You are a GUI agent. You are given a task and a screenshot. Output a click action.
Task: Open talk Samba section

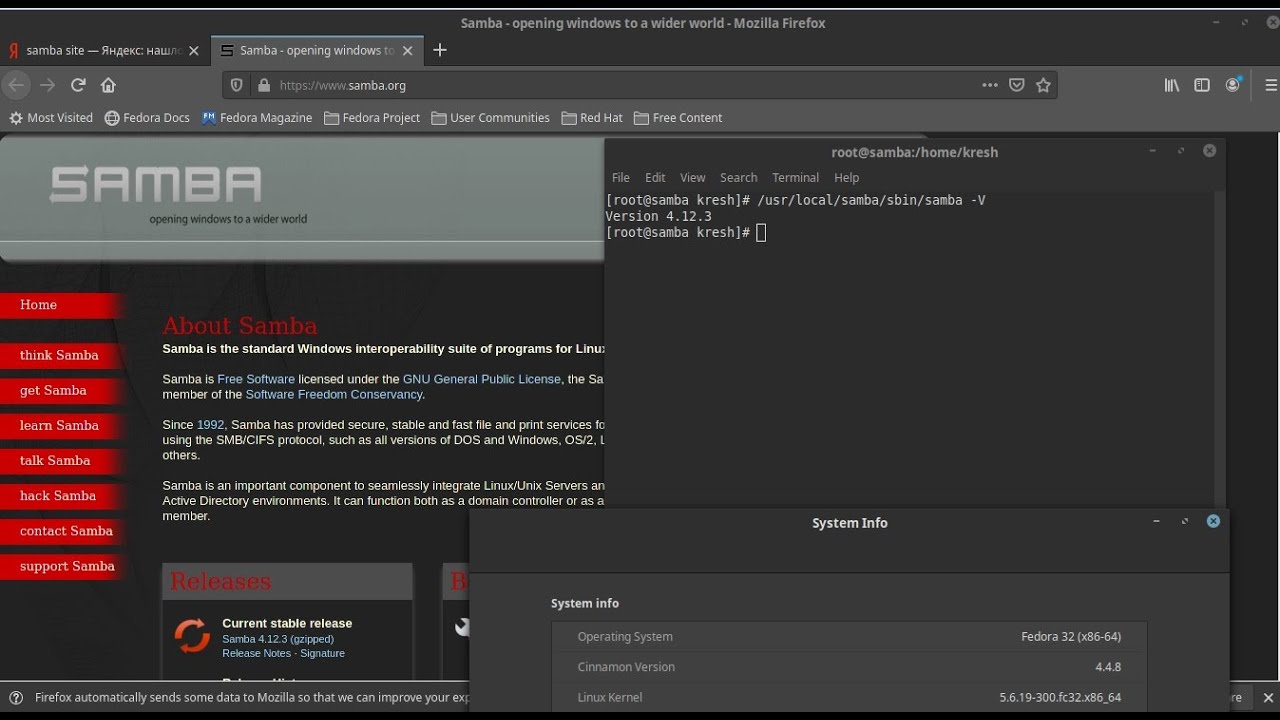pyautogui.click(x=60, y=460)
